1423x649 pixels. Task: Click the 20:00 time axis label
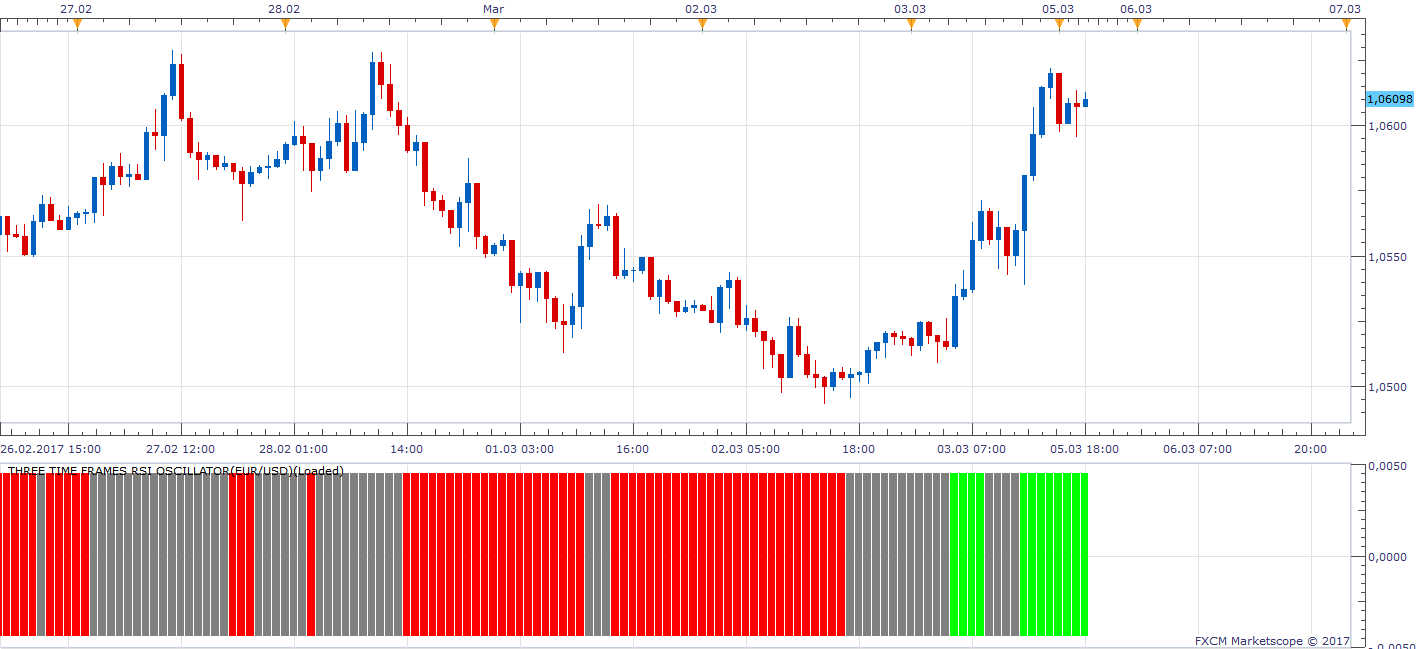coord(1310,449)
